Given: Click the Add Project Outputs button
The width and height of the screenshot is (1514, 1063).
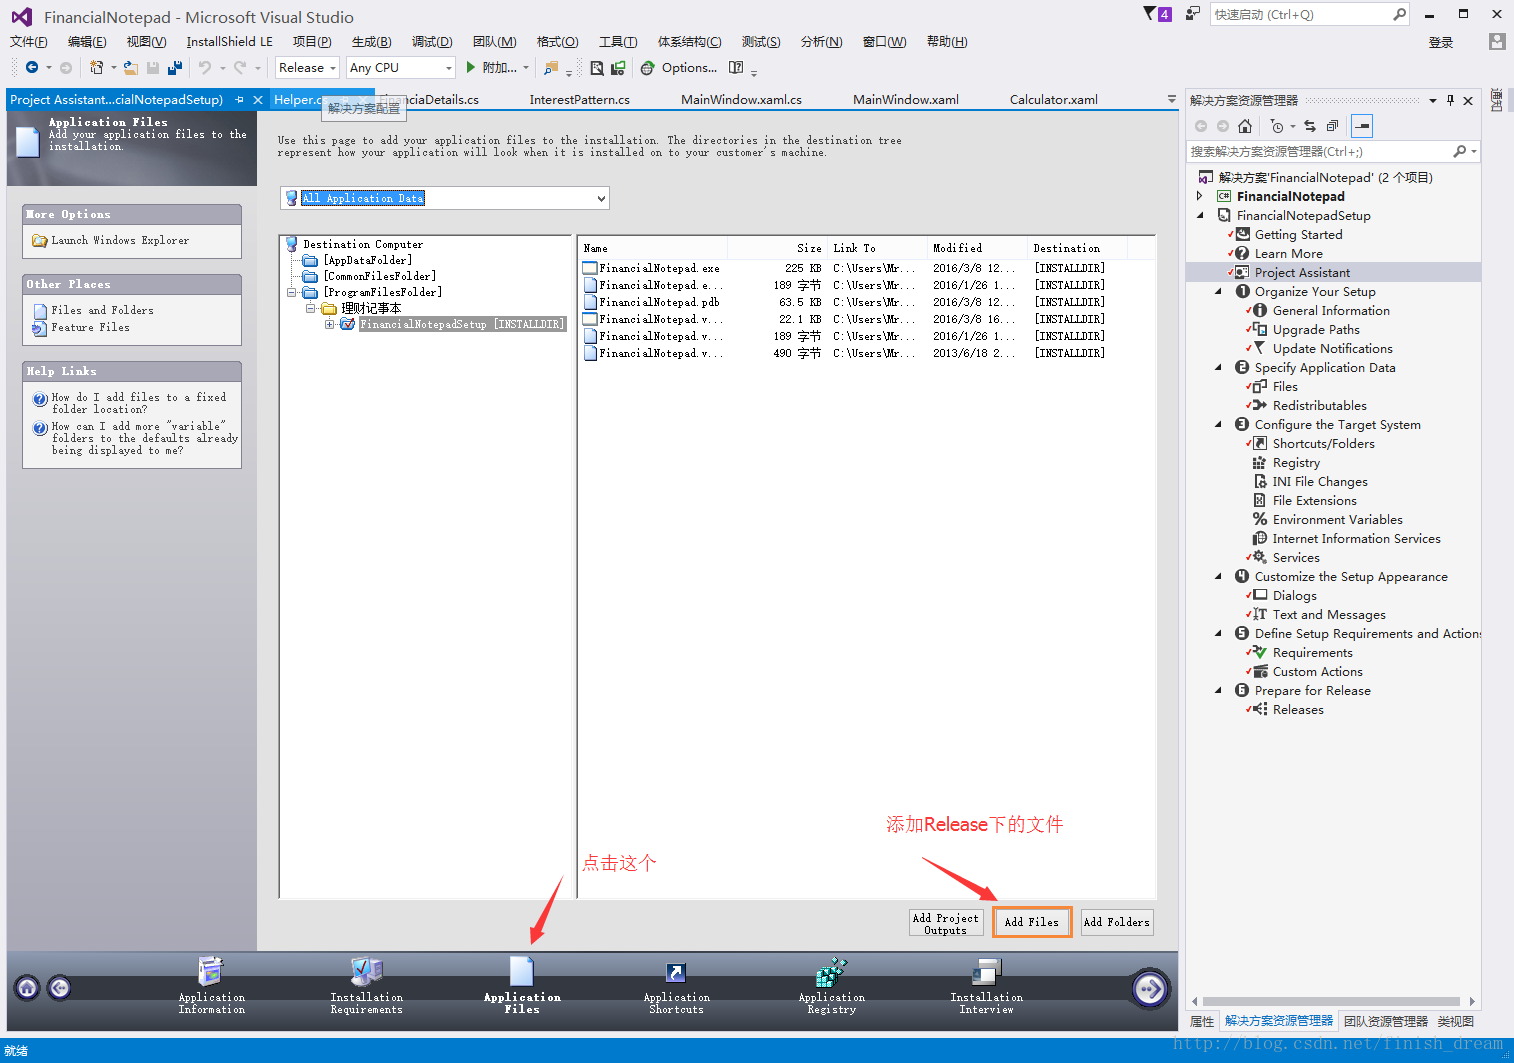Looking at the screenshot, I should click(x=946, y=922).
